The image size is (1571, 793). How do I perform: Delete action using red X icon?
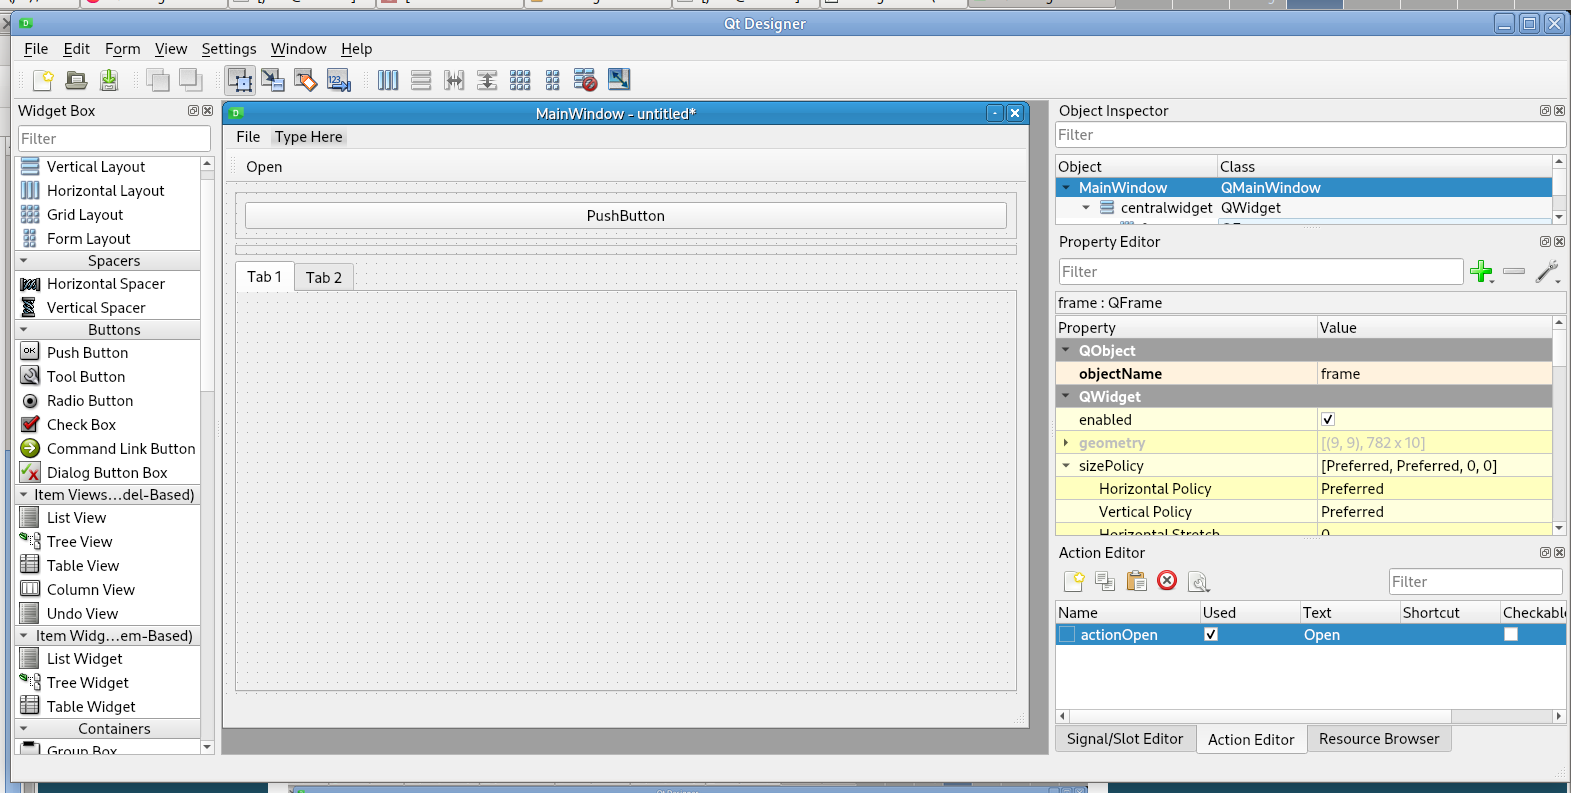pos(1167,581)
